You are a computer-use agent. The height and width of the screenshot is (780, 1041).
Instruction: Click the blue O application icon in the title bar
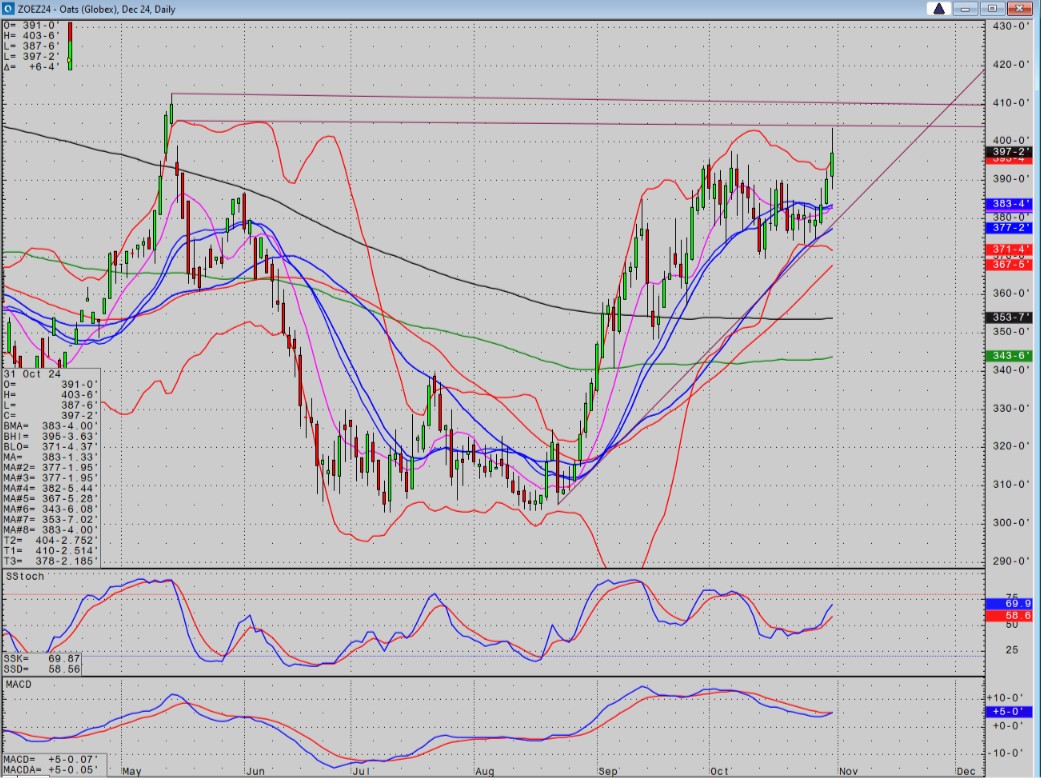pyautogui.click(x=10, y=8)
